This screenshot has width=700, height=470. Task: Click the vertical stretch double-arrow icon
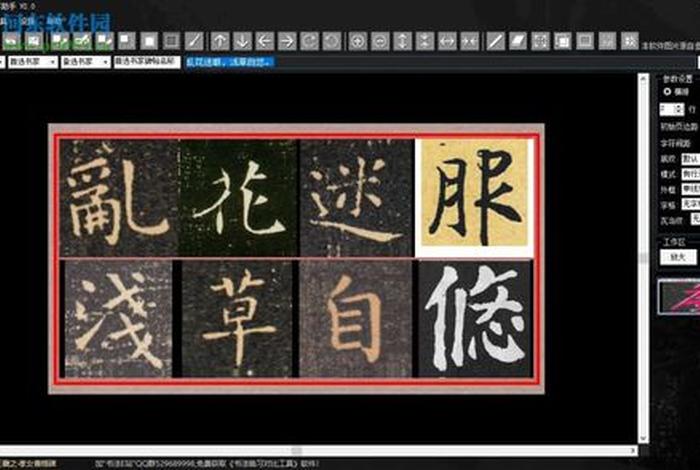point(403,42)
